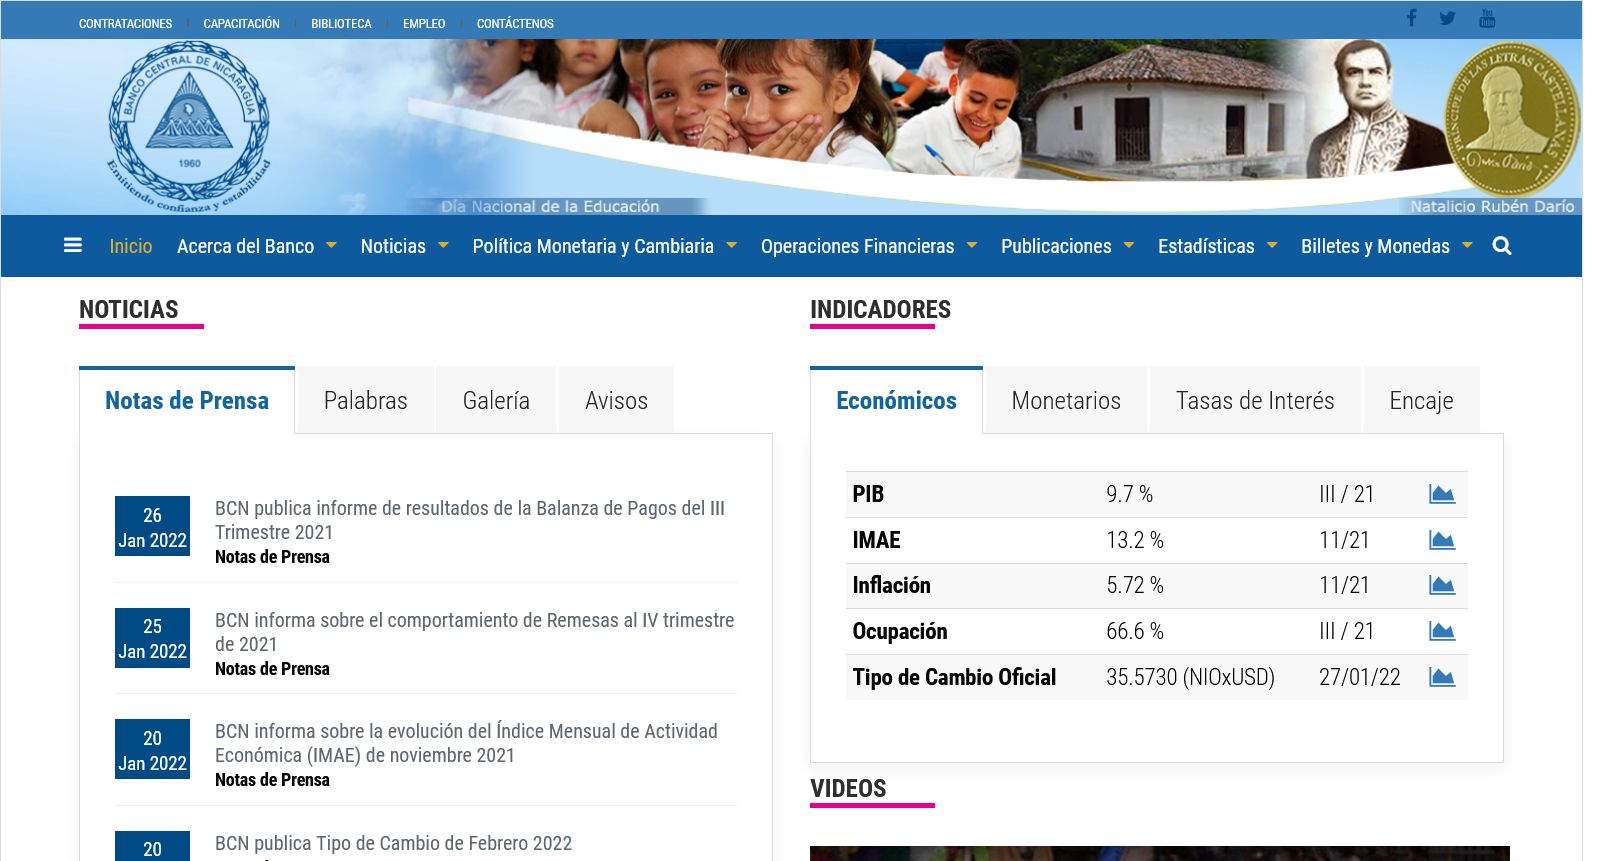Open the Facebook social icon

[1411, 18]
